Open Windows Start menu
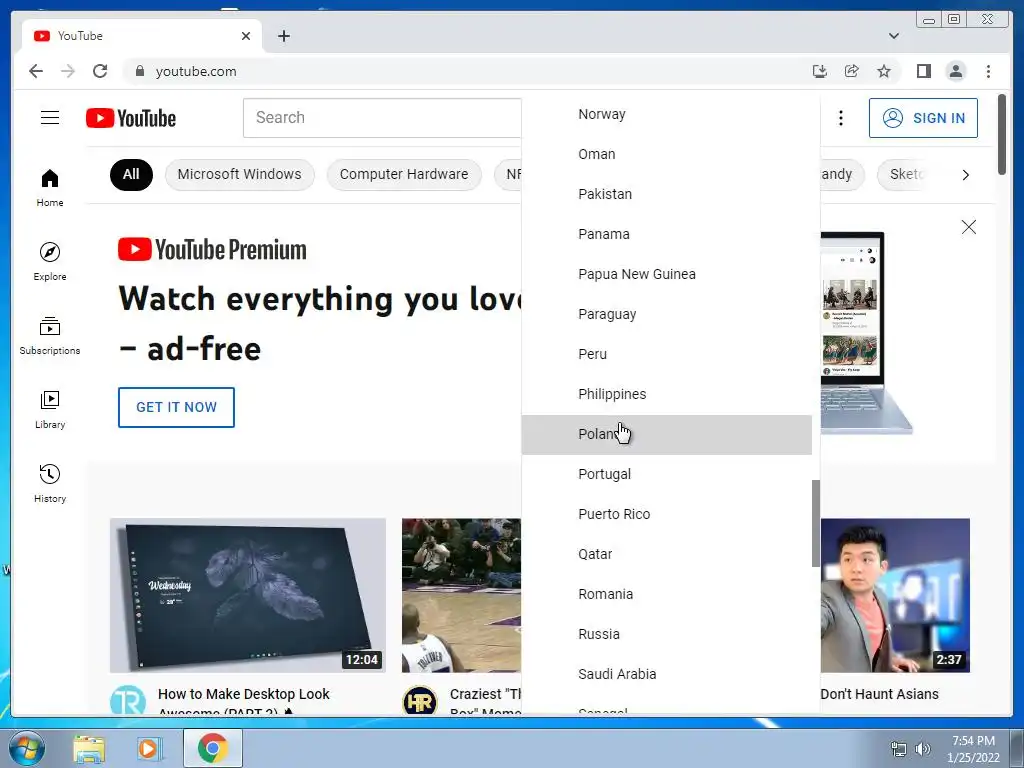The height and width of the screenshot is (768, 1024). [x=27, y=748]
